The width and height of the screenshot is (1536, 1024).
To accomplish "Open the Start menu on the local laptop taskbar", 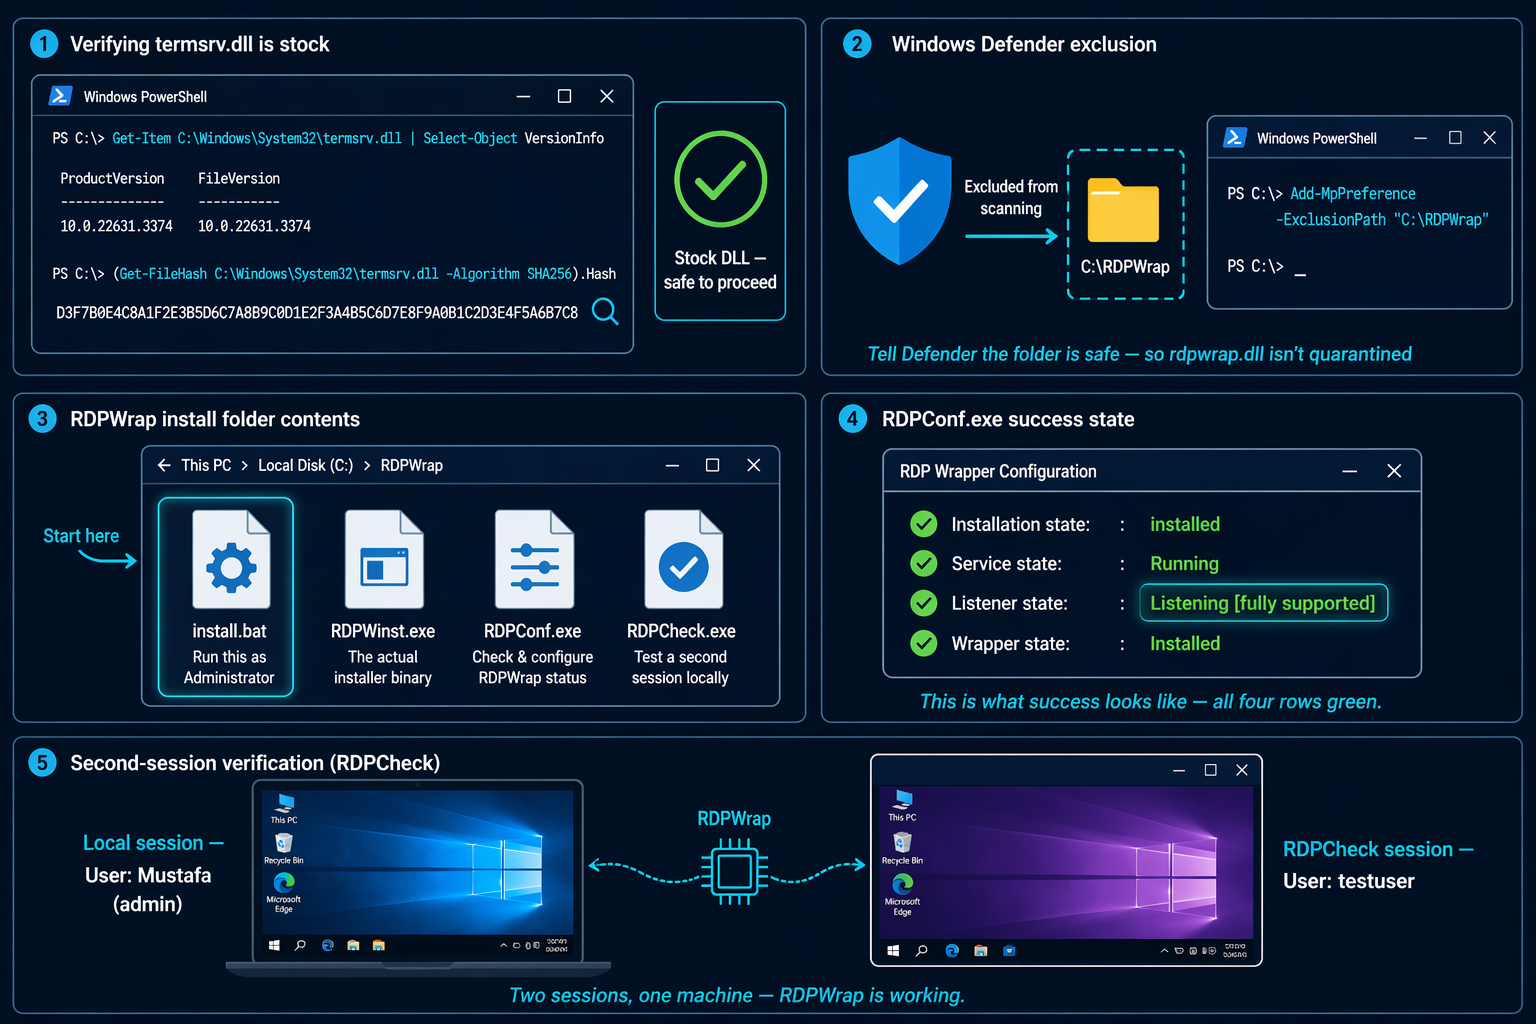I will point(274,945).
